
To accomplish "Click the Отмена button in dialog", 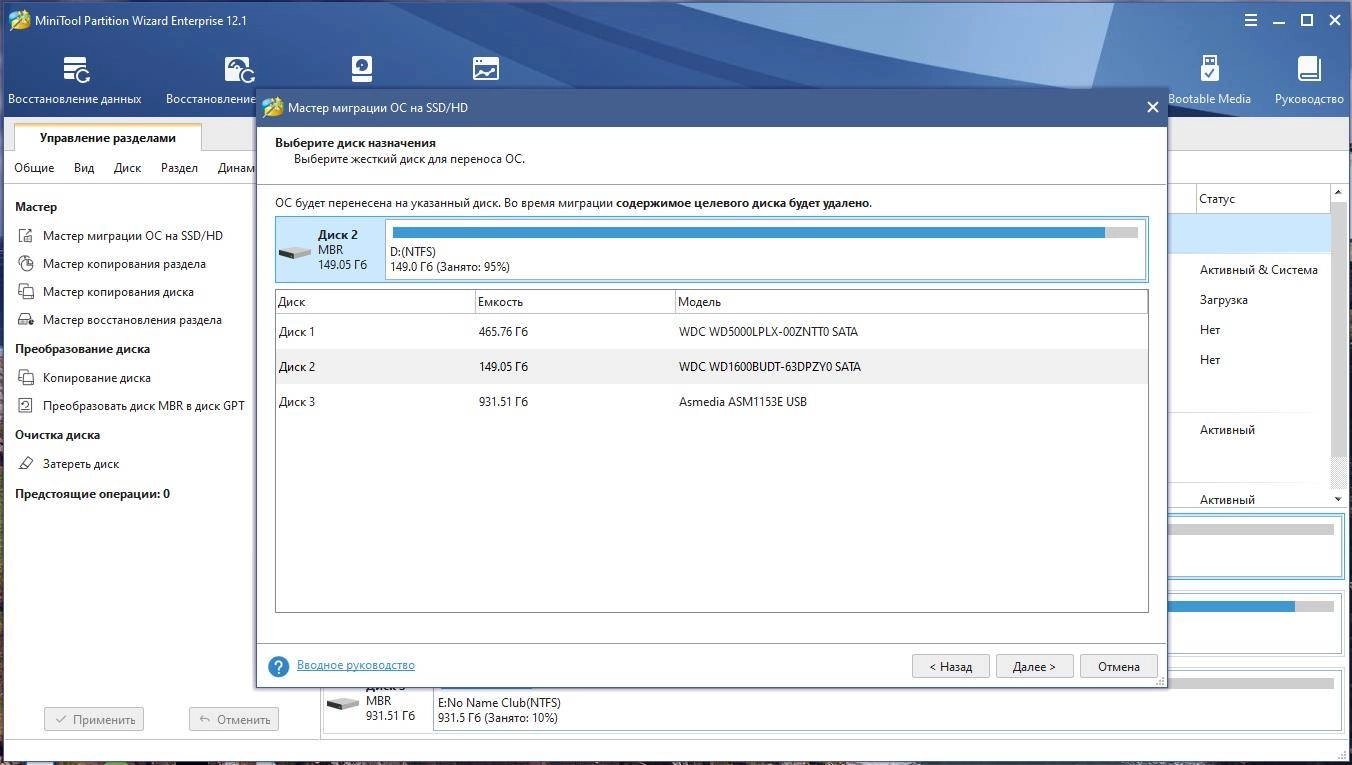I will 1118,666.
